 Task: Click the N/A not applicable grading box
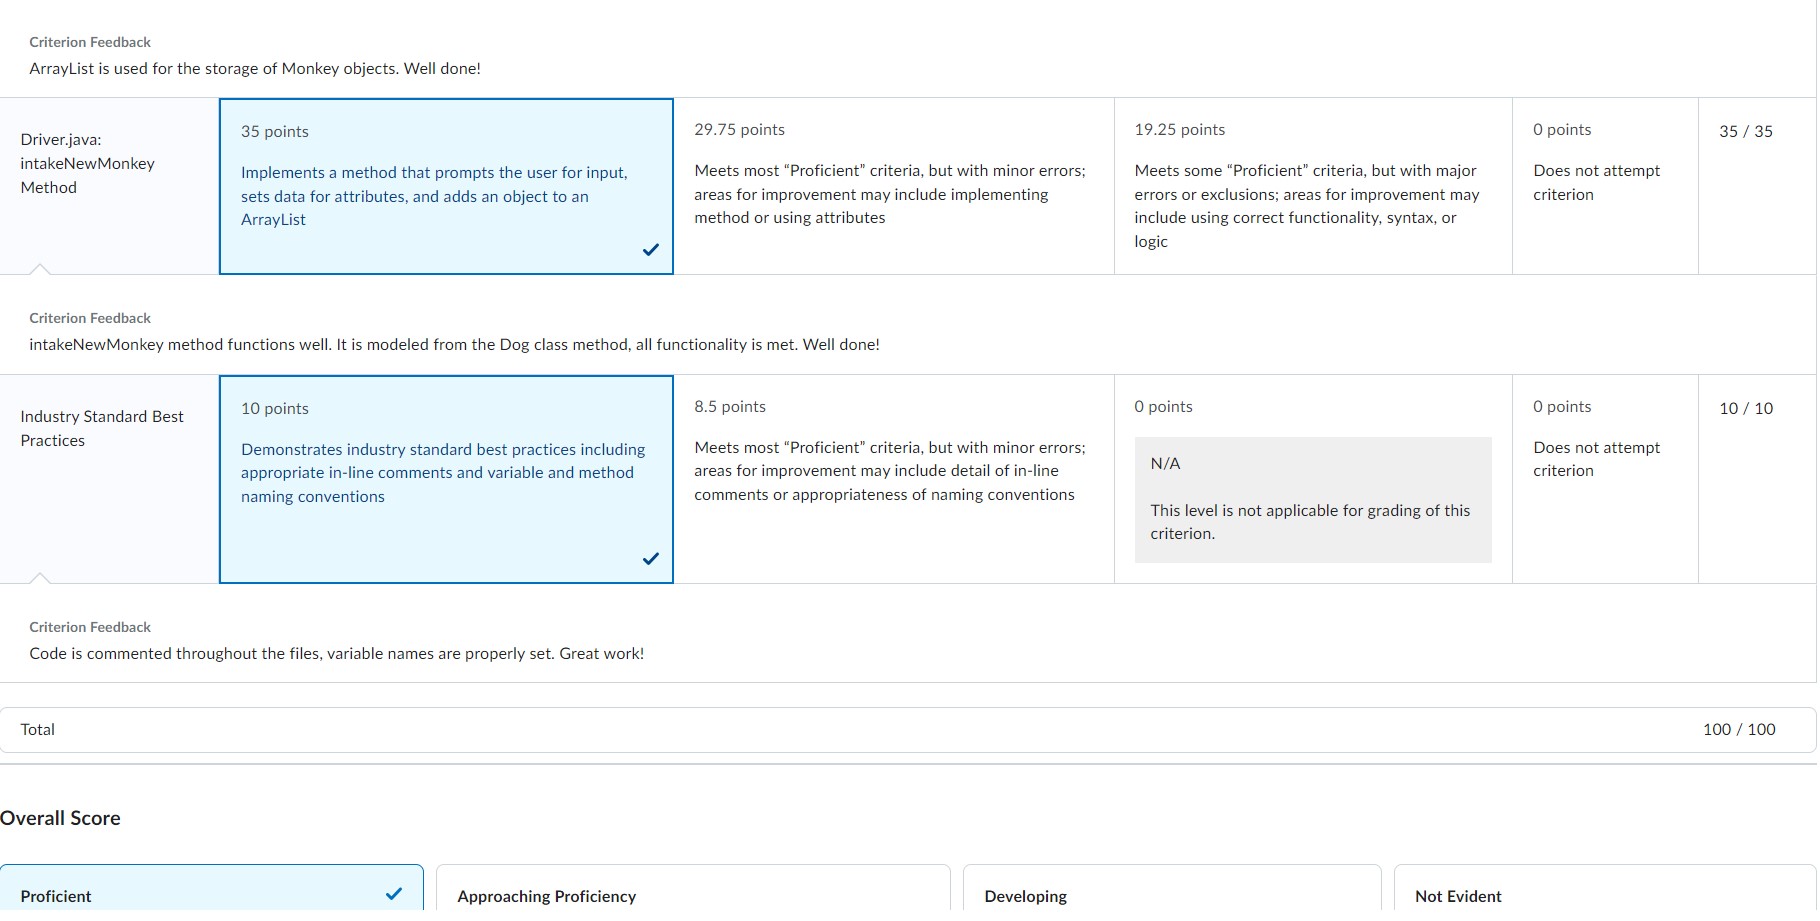click(1313, 498)
